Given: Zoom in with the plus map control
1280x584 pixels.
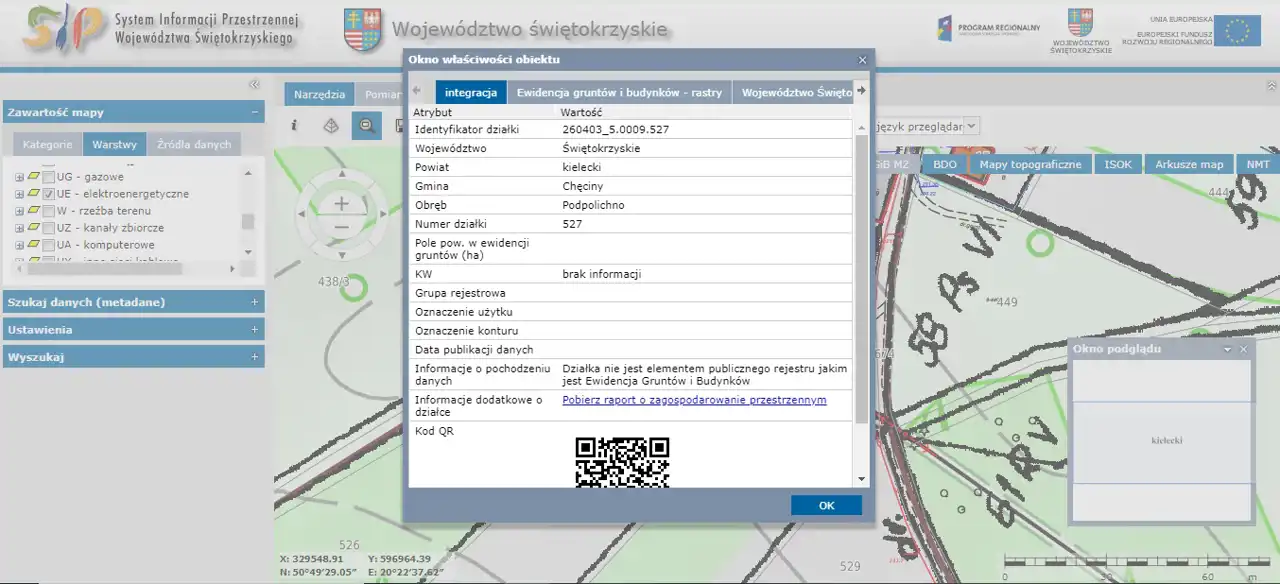Looking at the screenshot, I should tap(341, 203).
